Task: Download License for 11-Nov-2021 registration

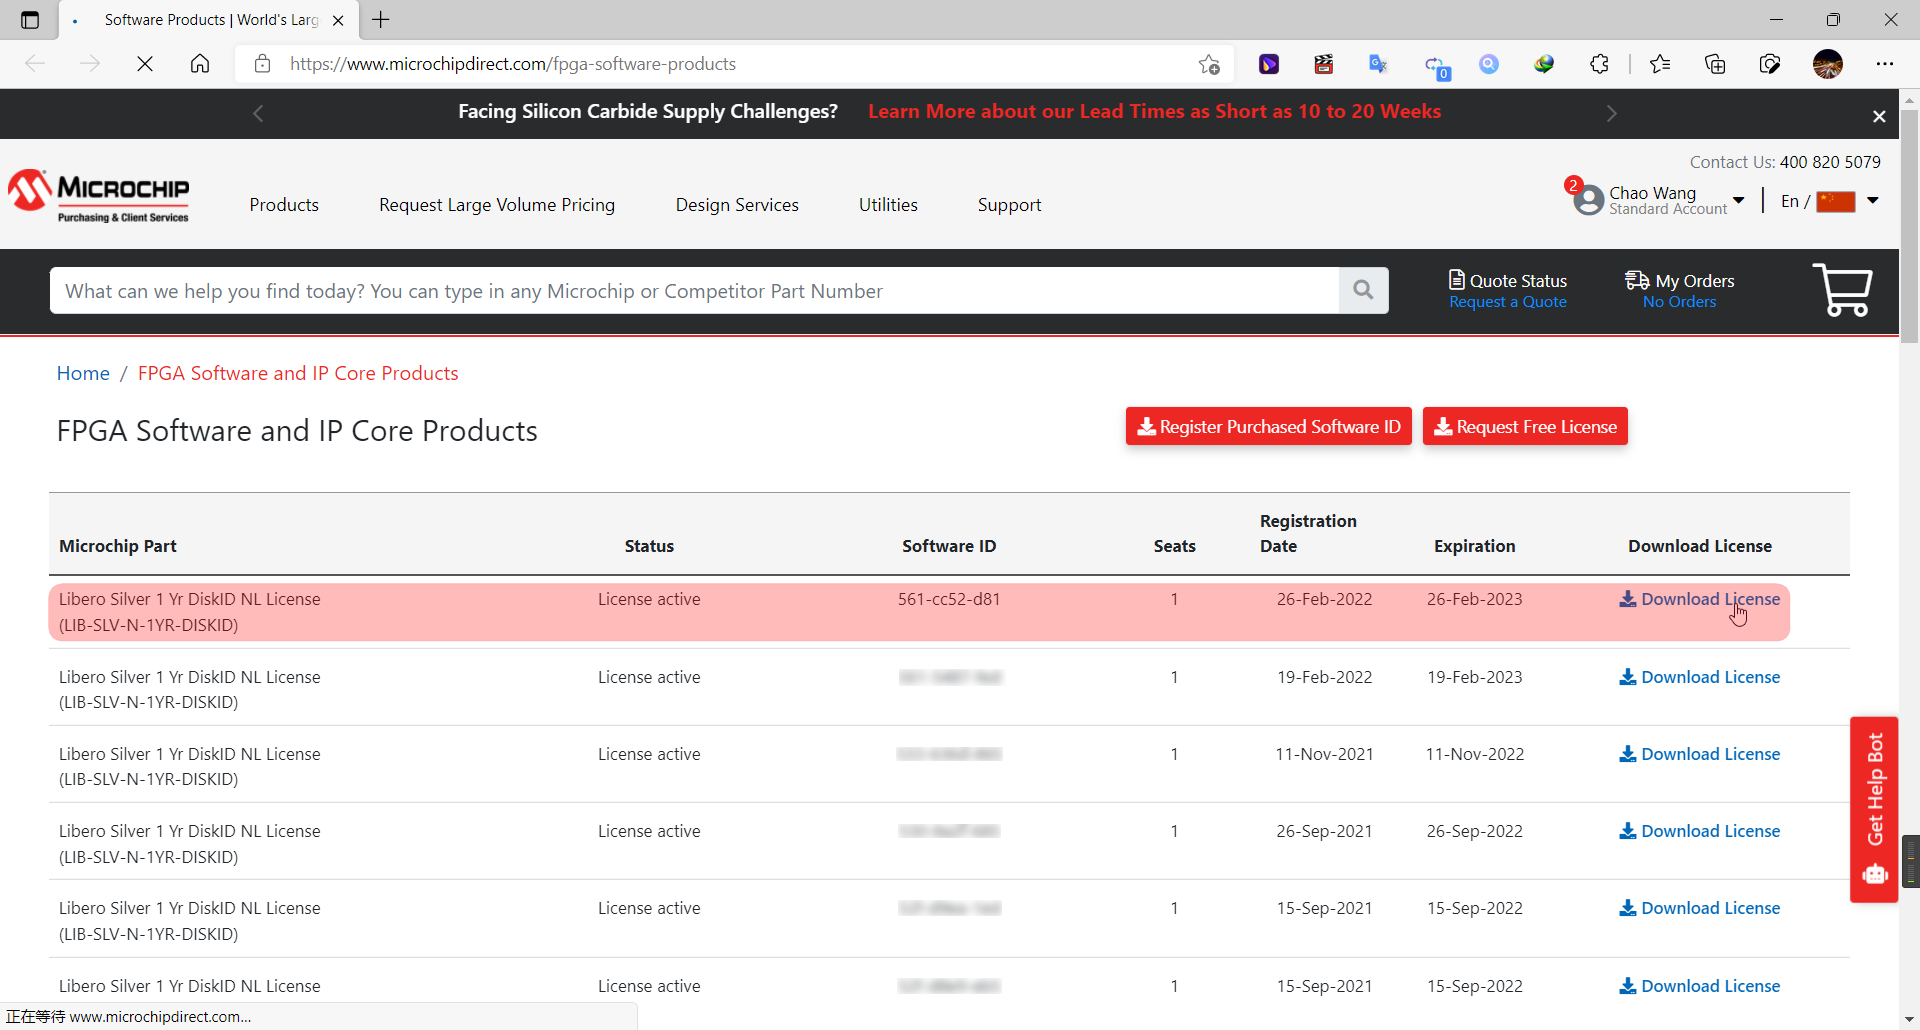Action: (x=1700, y=754)
